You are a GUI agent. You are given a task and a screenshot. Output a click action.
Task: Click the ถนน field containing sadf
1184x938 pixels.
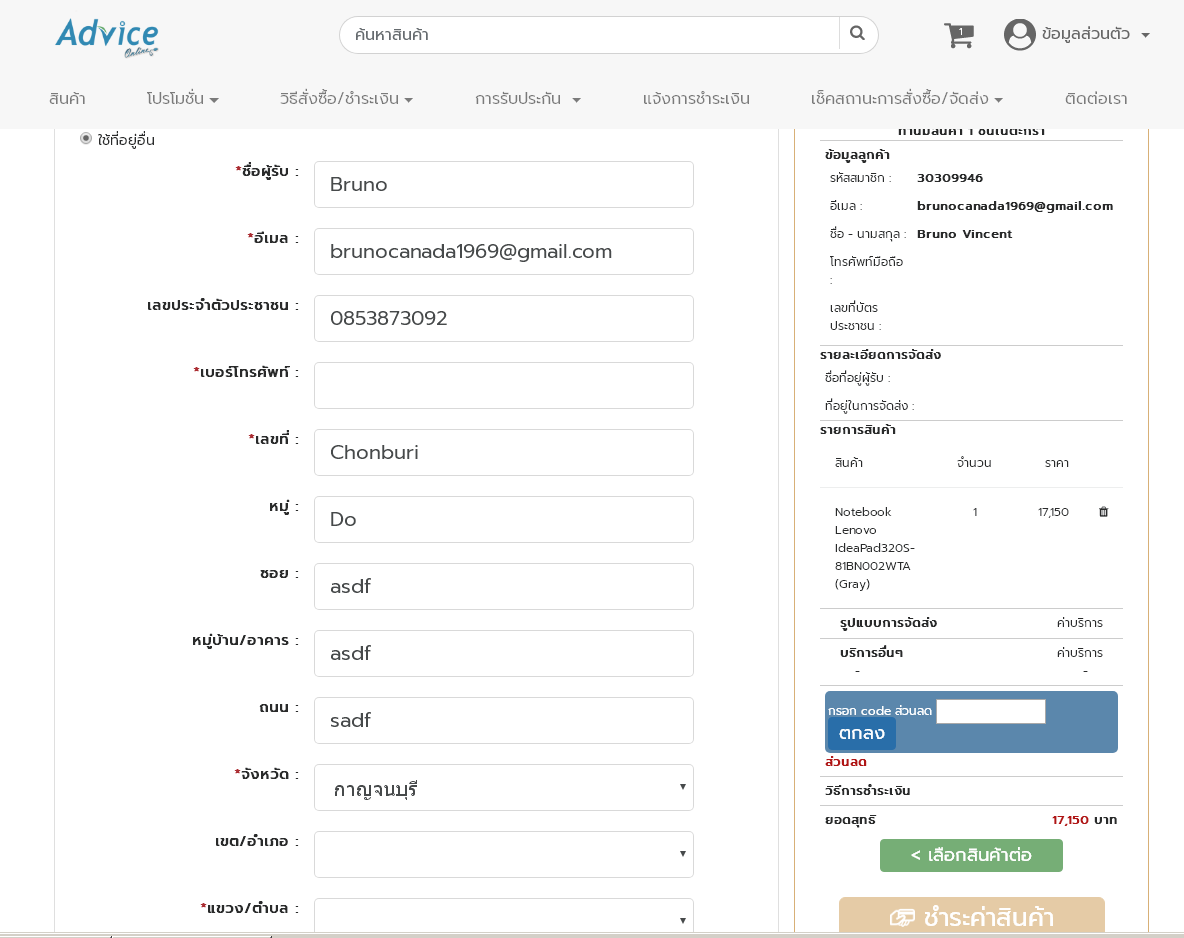[504, 720]
